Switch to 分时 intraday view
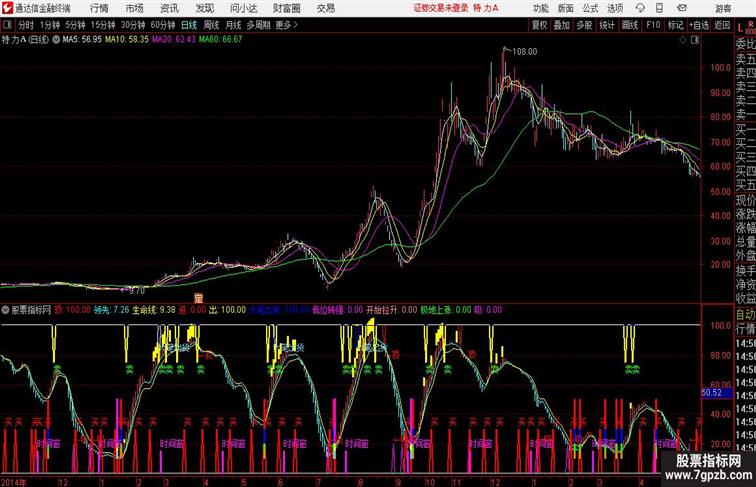The height and width of the screenshot is (487, 756). pyautogui.click(x=26, y=25)
